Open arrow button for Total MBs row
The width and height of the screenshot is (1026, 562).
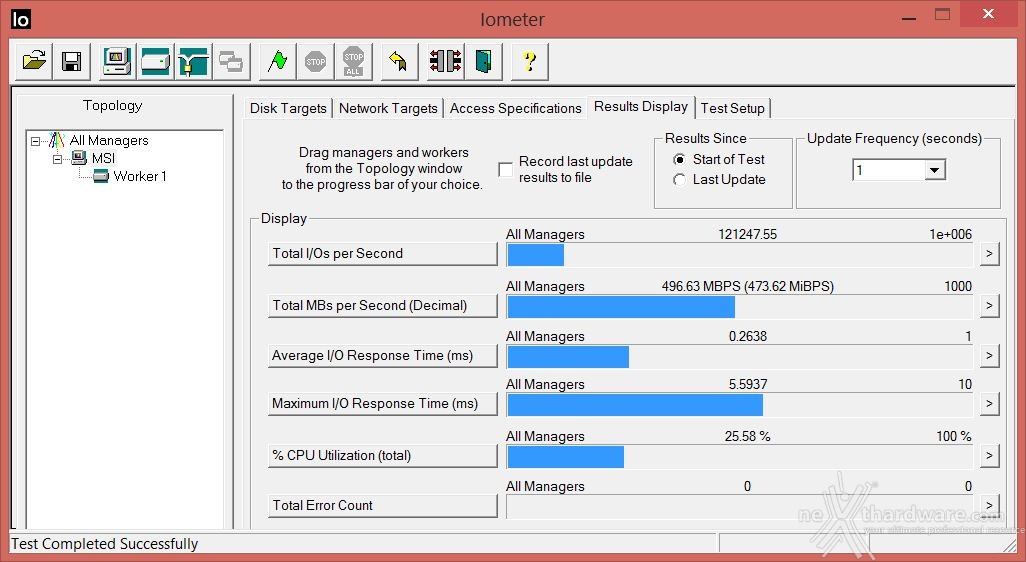click(989, 306)
